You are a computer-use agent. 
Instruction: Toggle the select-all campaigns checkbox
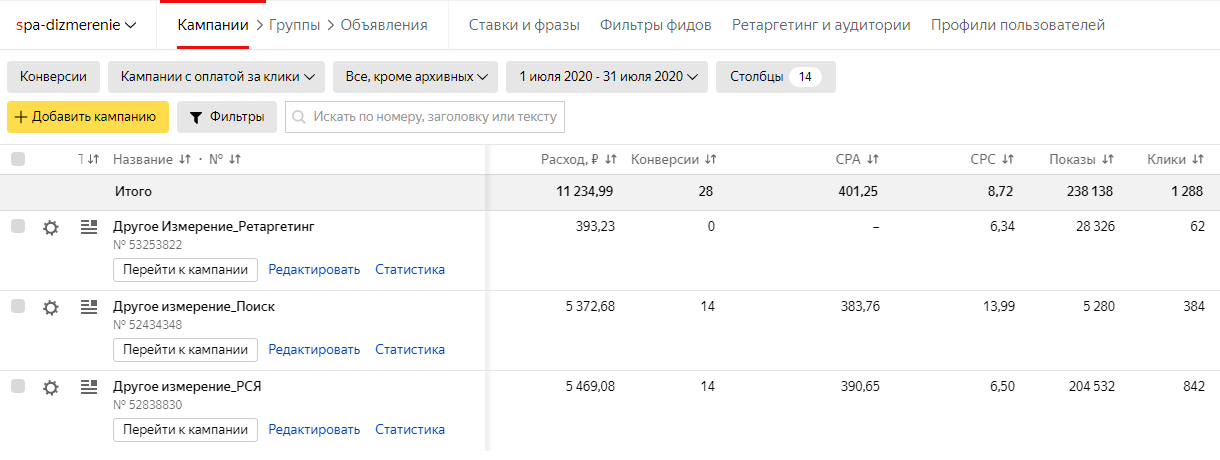click(18, 159)
